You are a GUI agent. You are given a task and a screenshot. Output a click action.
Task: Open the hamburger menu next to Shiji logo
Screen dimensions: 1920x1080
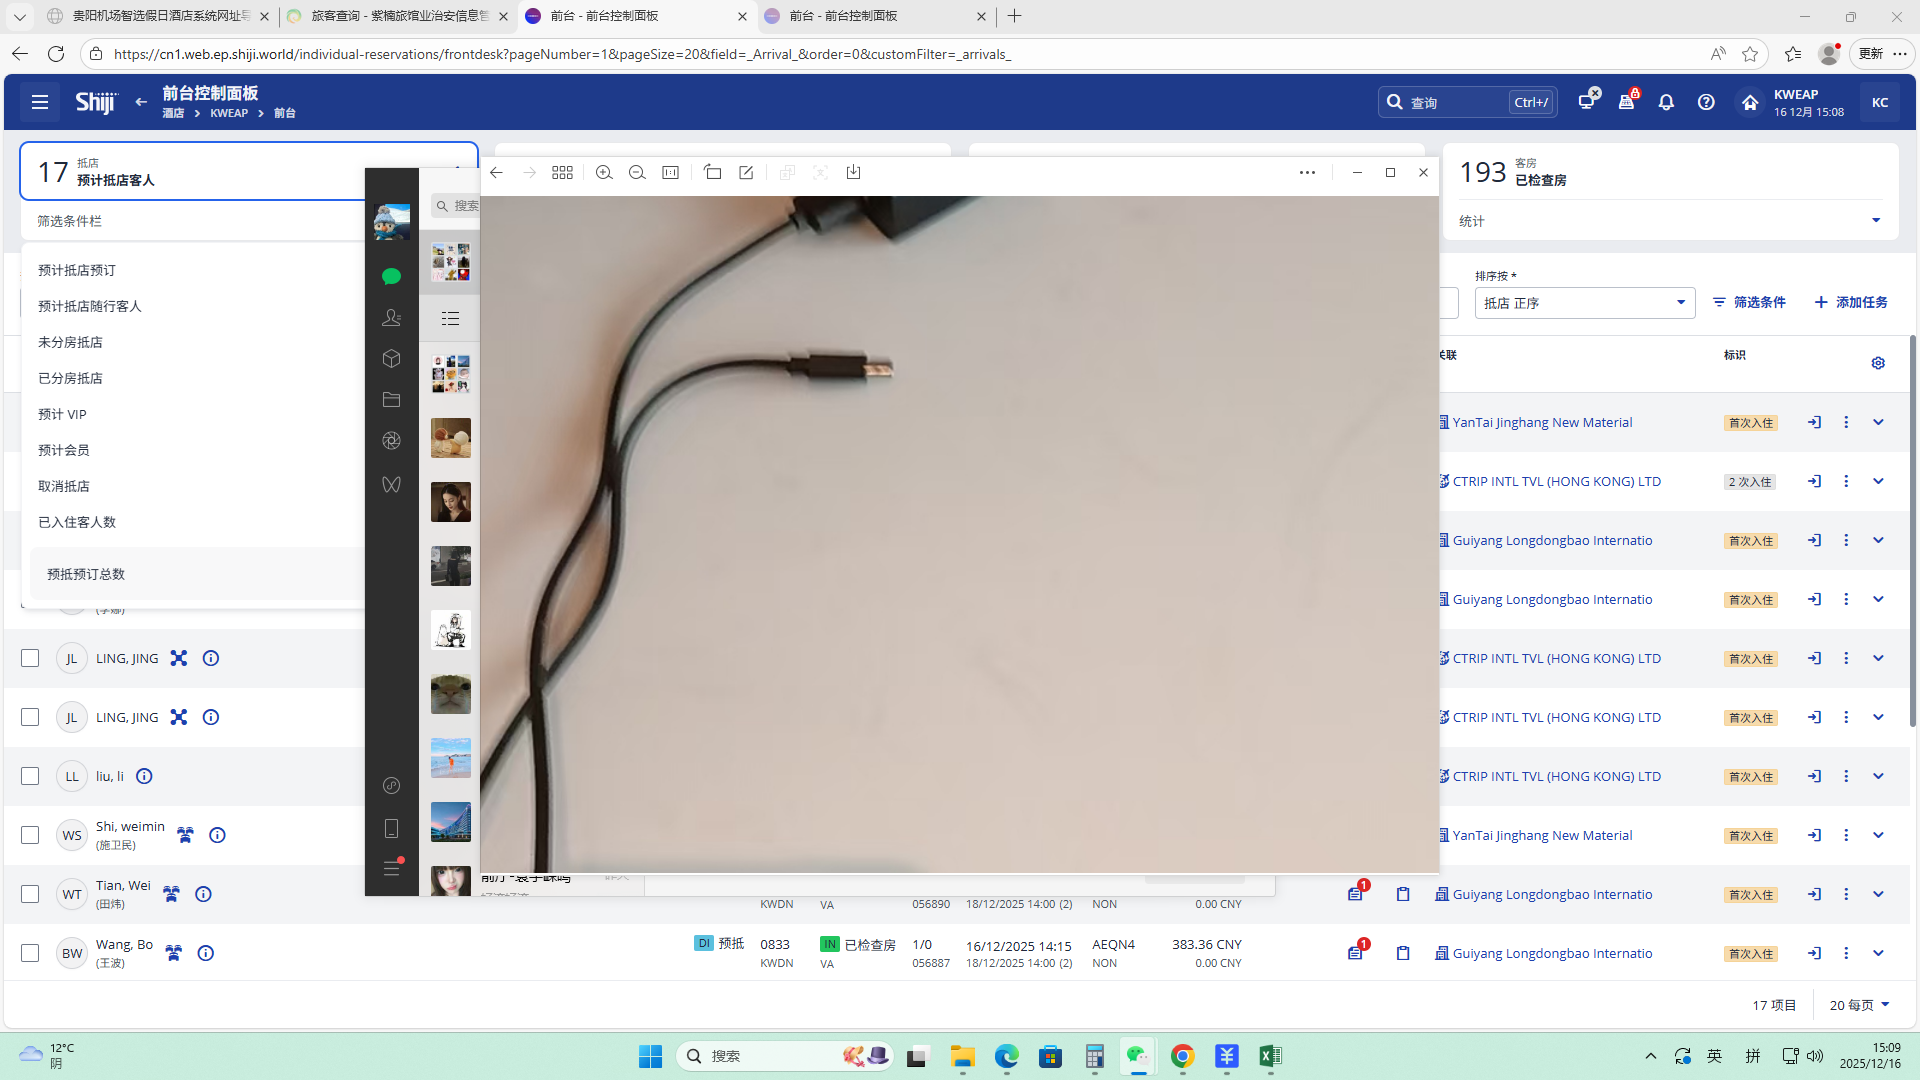click(40, 102)
